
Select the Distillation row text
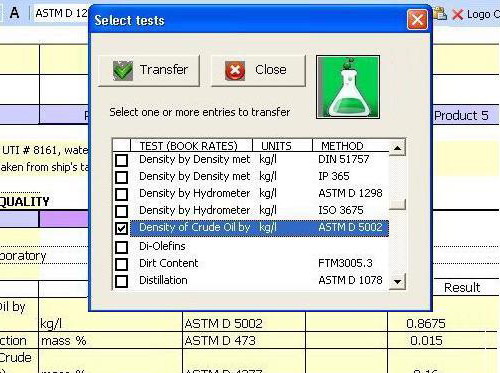163,280
